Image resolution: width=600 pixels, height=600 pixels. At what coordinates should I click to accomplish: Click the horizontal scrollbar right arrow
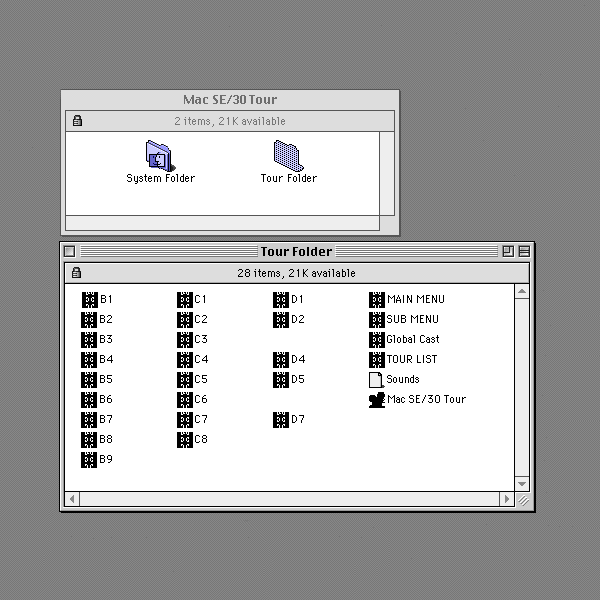click(x=507, y=499)
